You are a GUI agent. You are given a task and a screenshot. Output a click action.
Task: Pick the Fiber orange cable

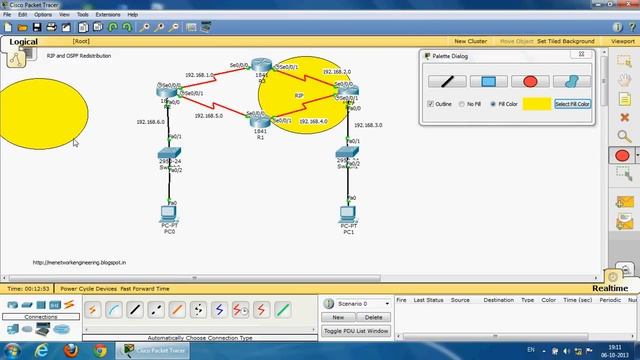click(x=177, y=310)
